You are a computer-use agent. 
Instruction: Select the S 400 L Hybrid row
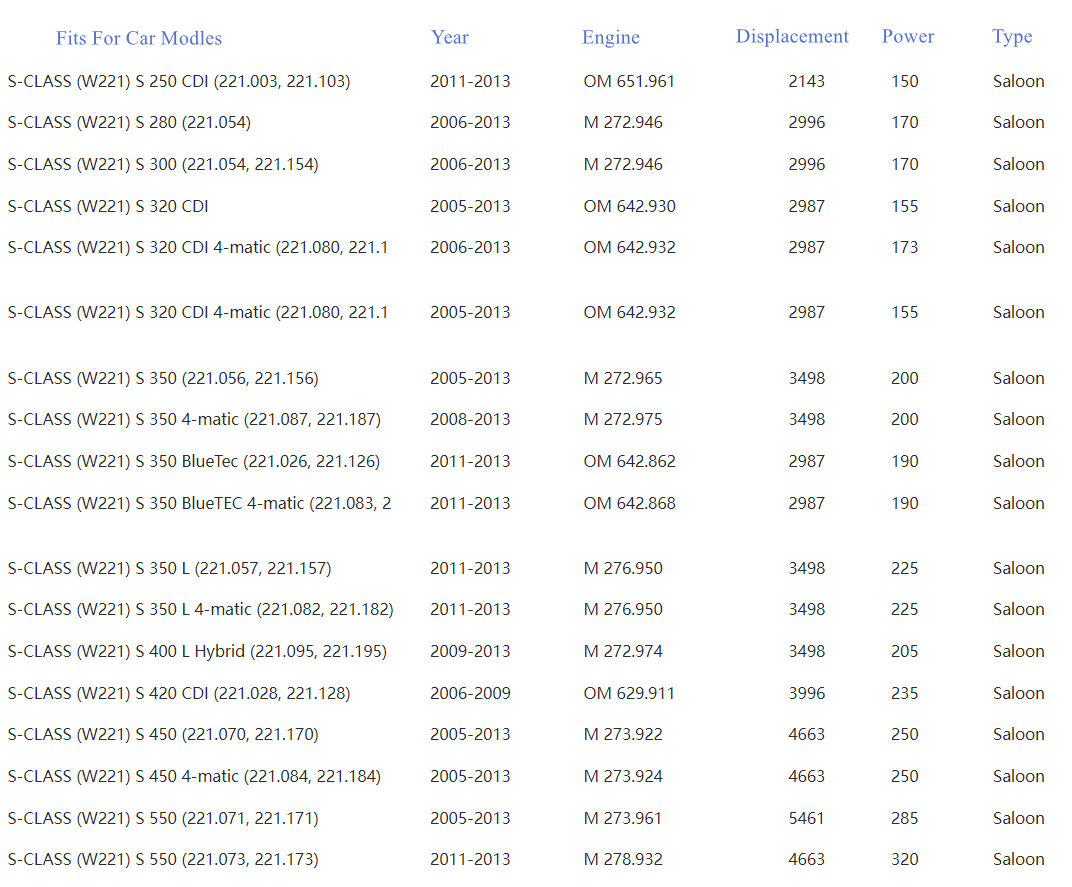197,651
